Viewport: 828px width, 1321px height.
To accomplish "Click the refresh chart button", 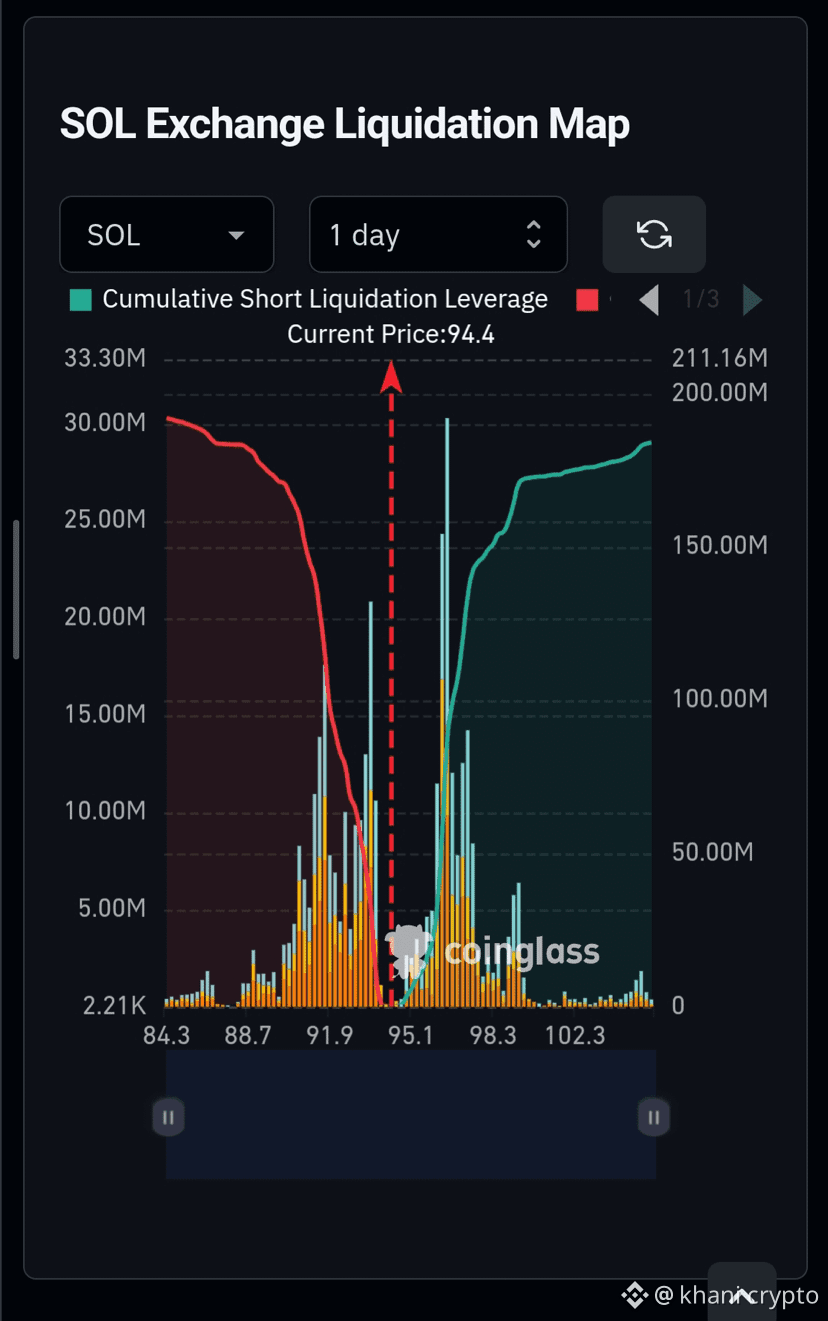I will point(654,235).
